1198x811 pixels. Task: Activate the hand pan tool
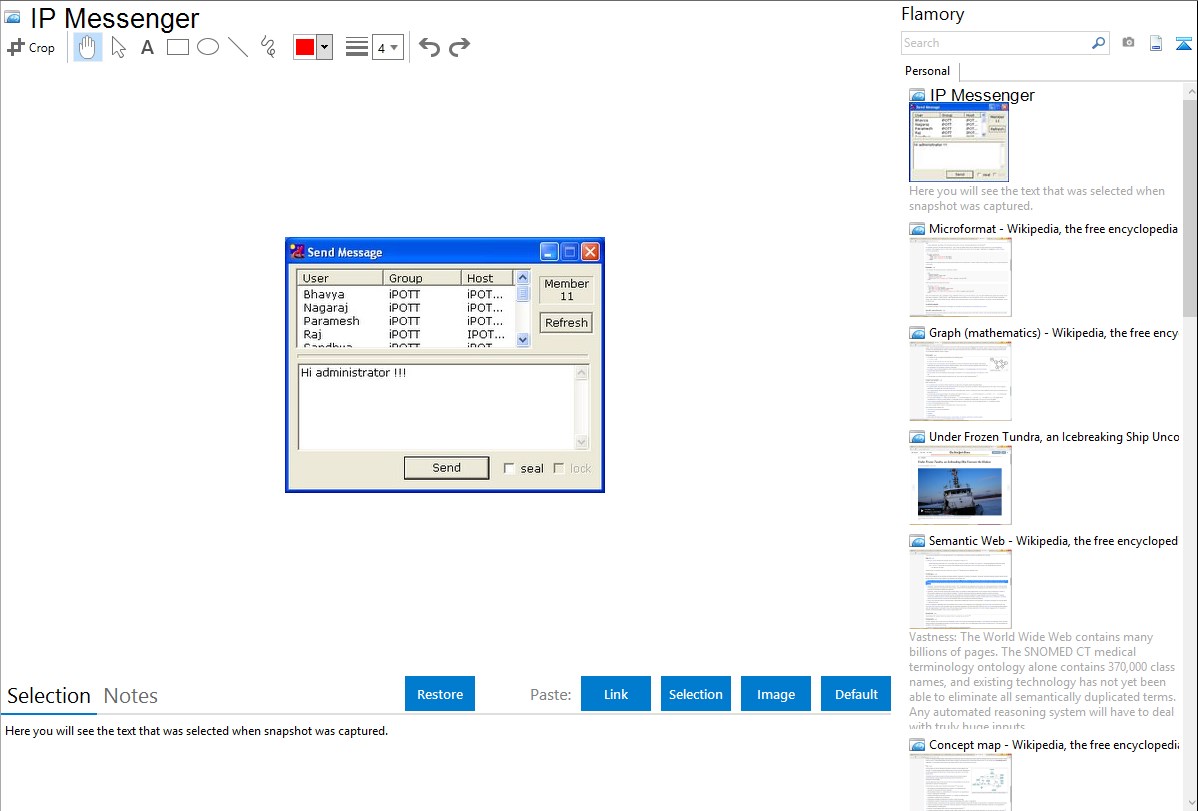click(88, 47)
